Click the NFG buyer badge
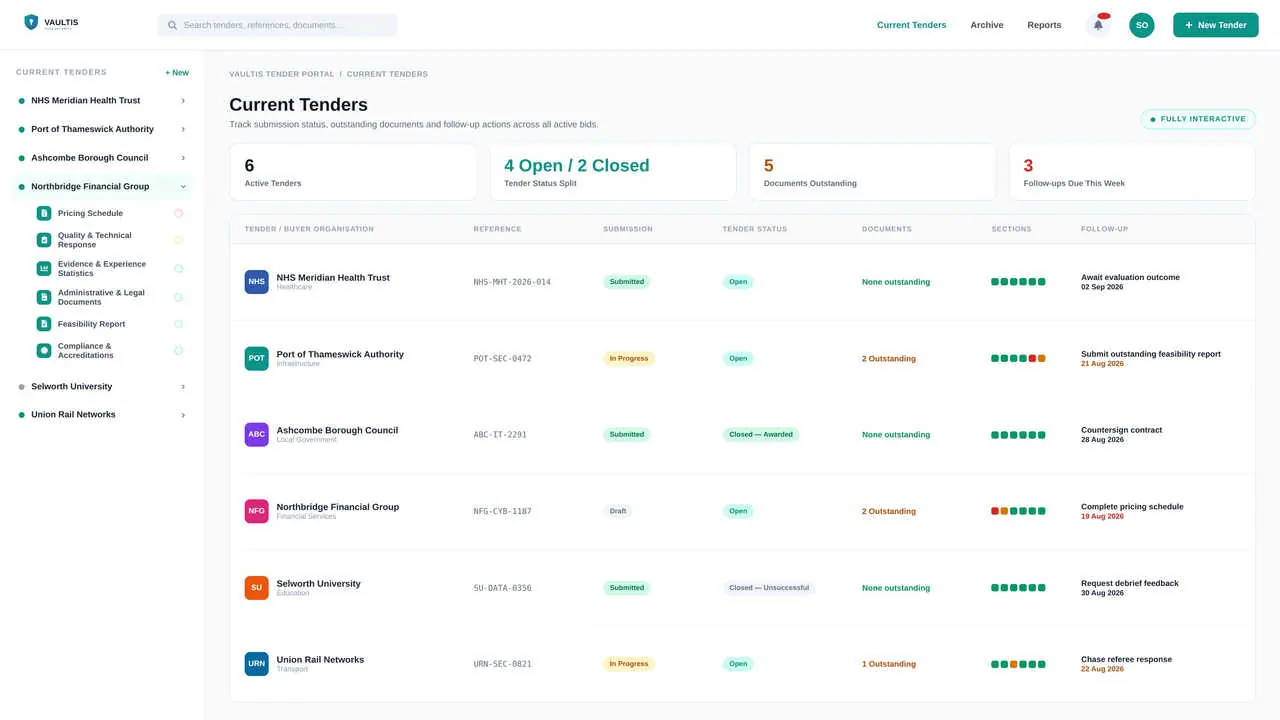The width and height of the screenshot is (1280, 720). (x=257, y=511)
